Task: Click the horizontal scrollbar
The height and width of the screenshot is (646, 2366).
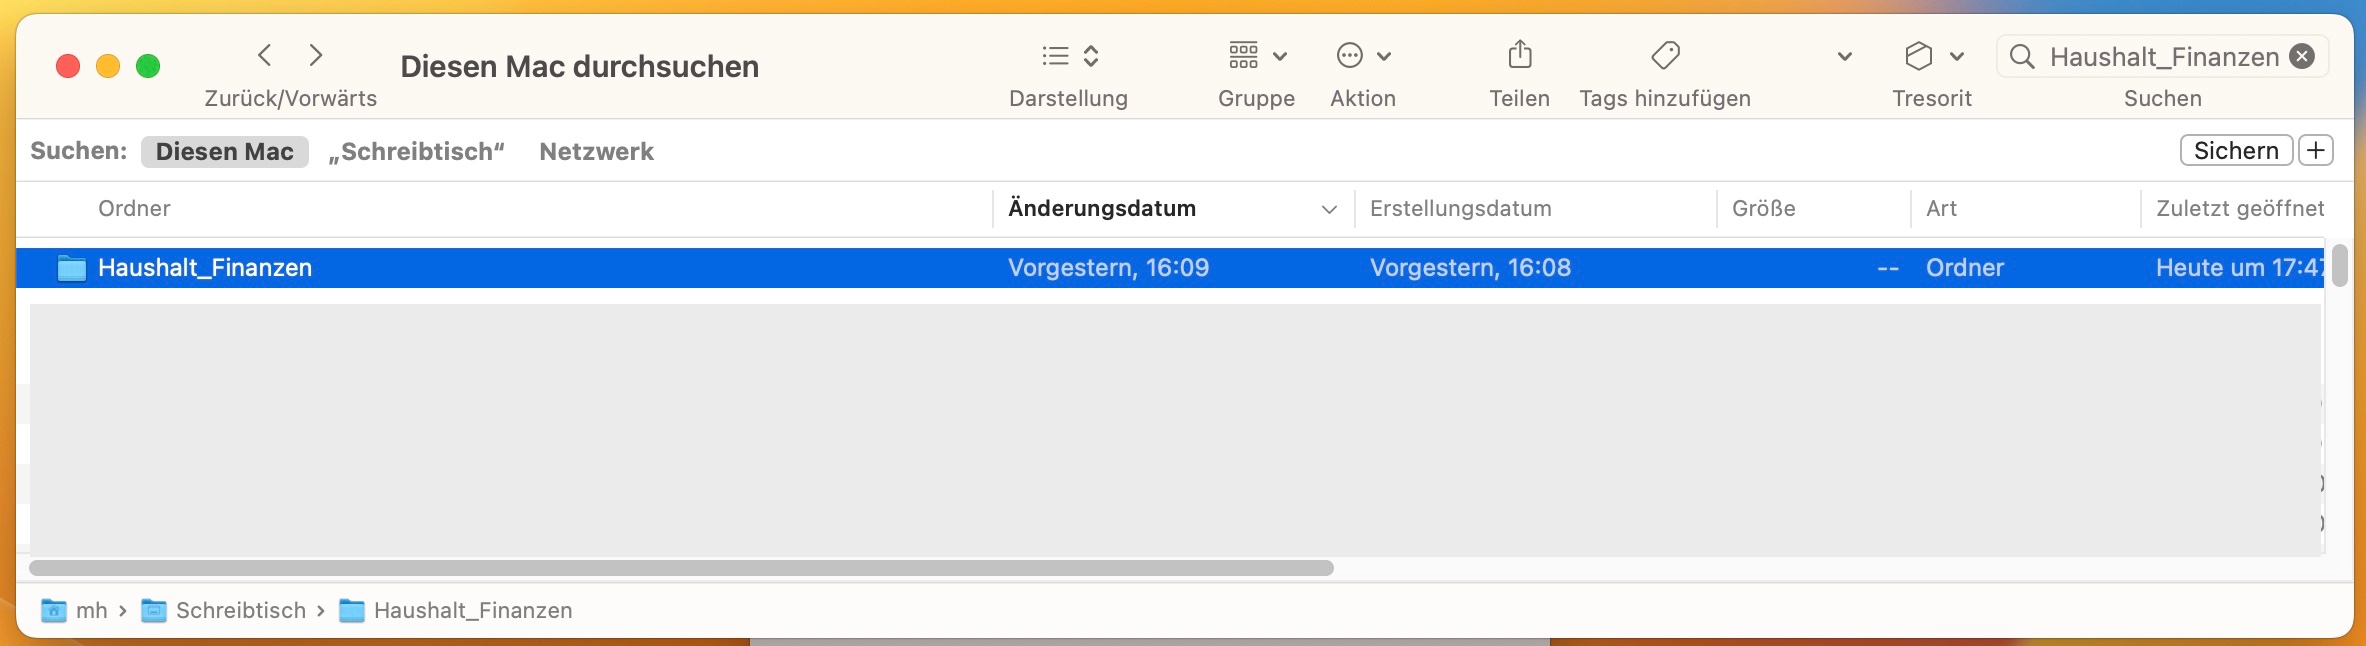Action: click(681, 568)
